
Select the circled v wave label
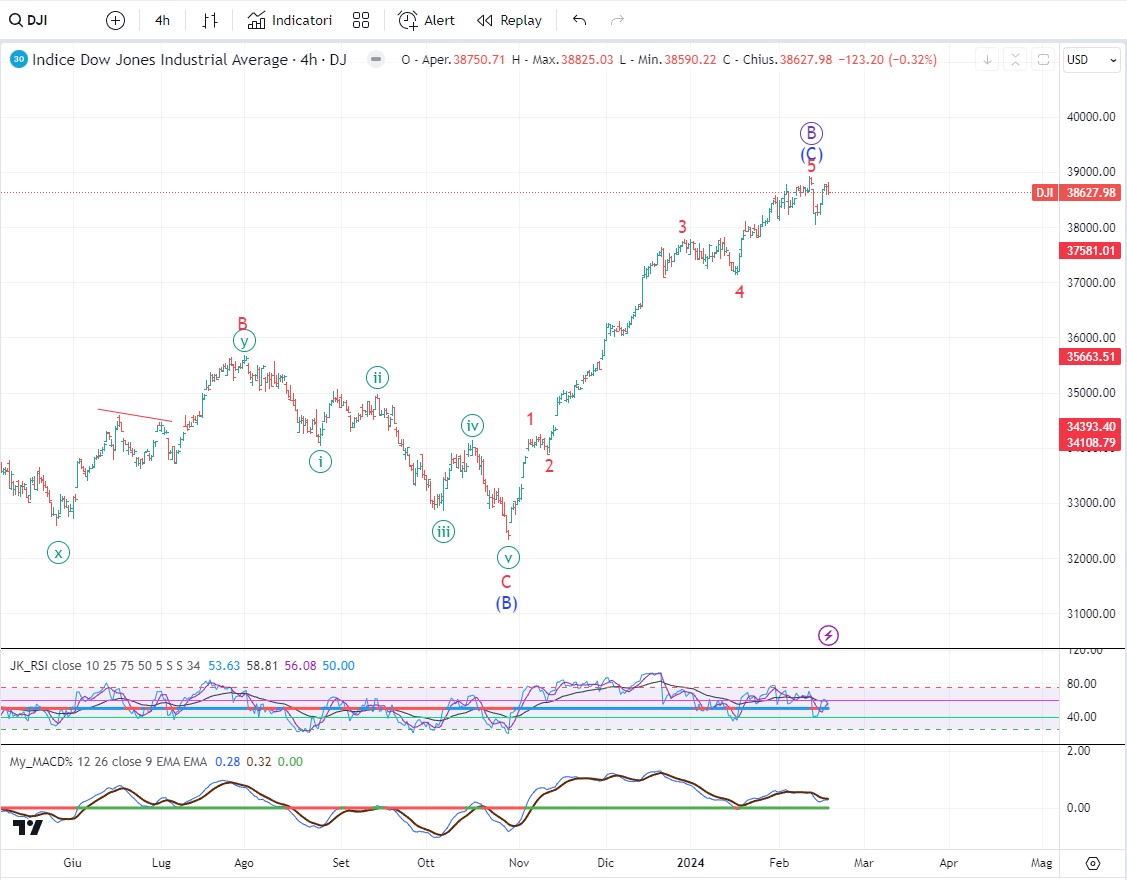[x=508, y=557]
